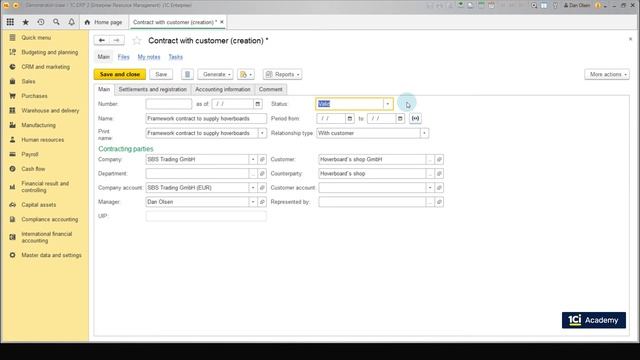Go back with the left arrow button

(102, 40)
